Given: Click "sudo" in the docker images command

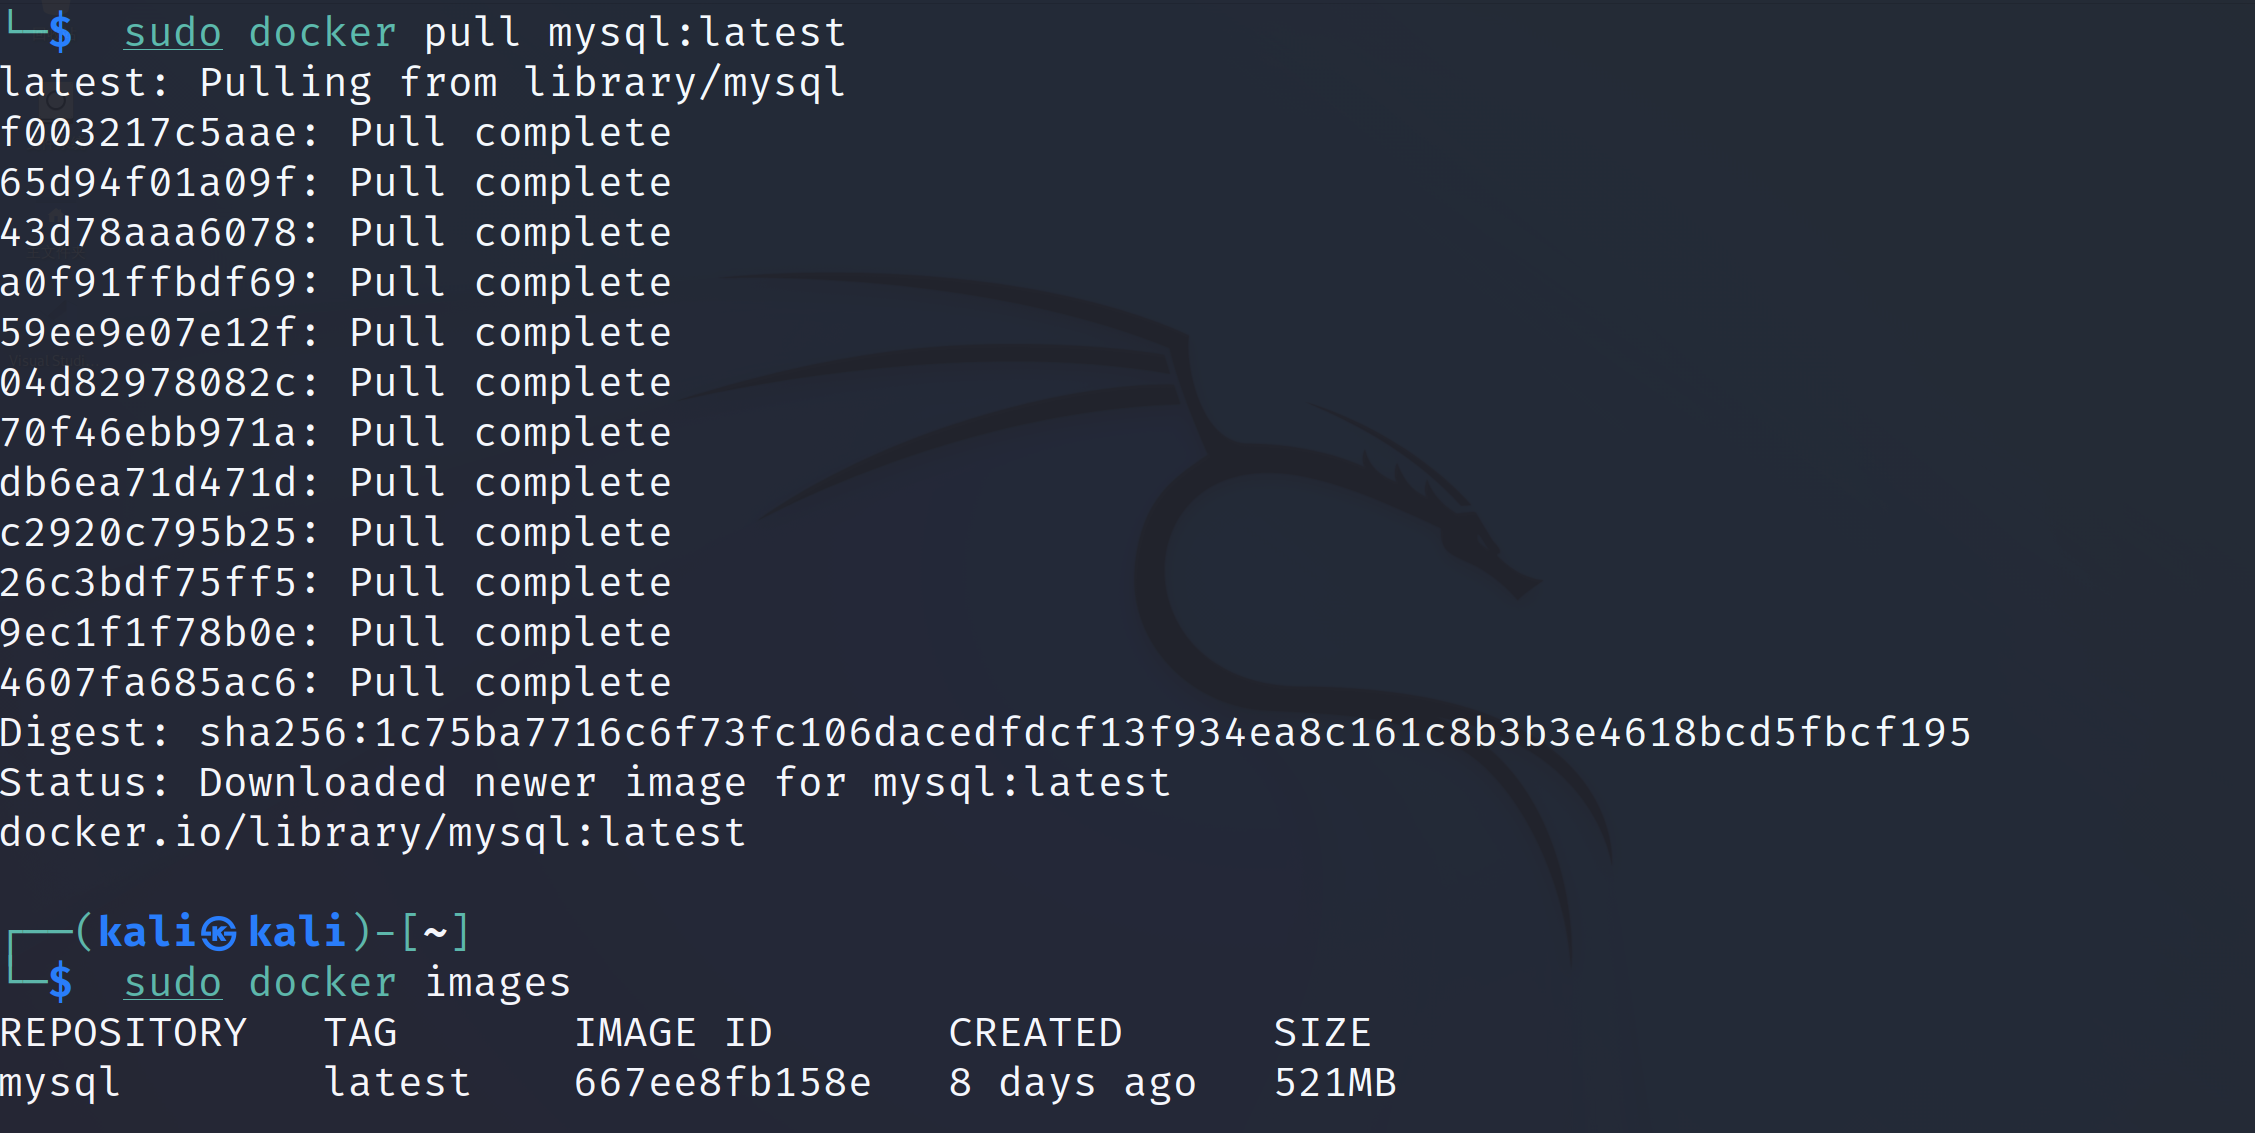Looking at the screenshot, I should 172,983.
